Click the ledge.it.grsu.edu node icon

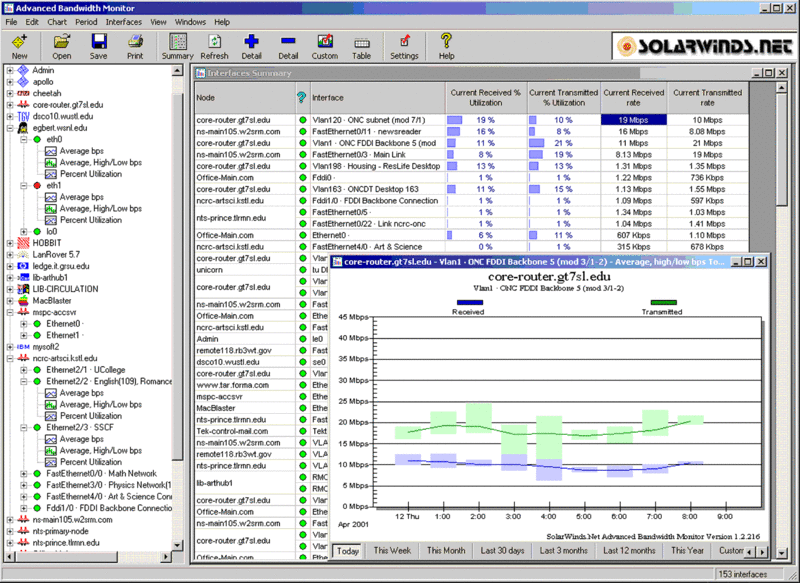(x=23, y=266)
